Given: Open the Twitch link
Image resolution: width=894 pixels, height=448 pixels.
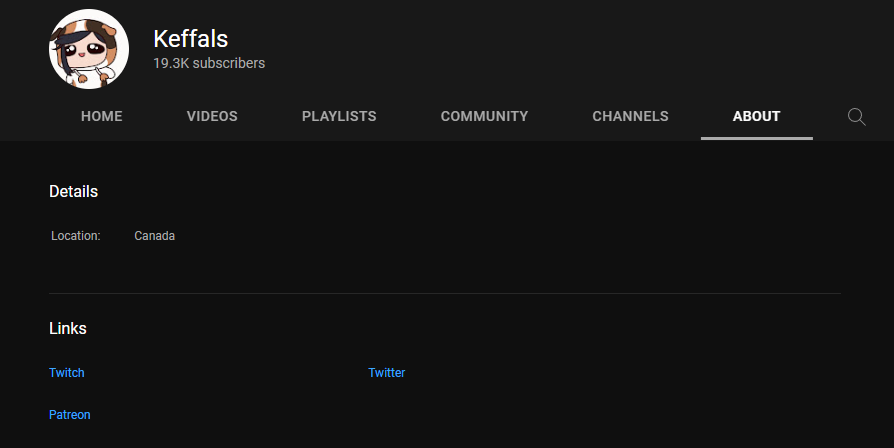Looking at the screenshot, I should (x=67, y=373).
